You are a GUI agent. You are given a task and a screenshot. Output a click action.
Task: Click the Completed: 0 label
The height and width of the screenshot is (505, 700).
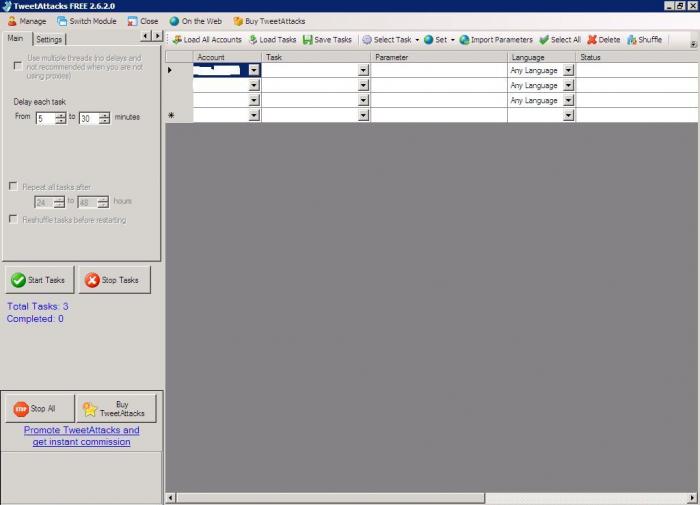click(35, 319)
